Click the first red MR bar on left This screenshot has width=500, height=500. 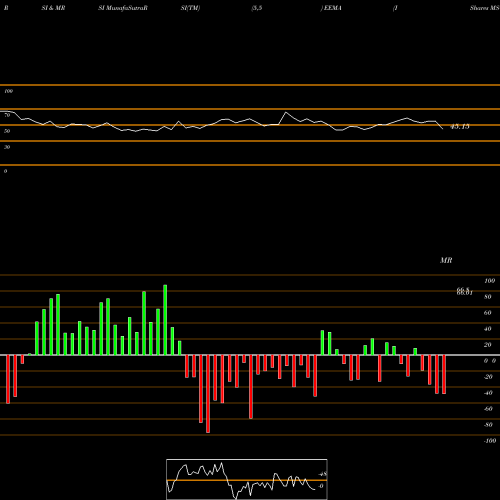click(x=8, y=379)
